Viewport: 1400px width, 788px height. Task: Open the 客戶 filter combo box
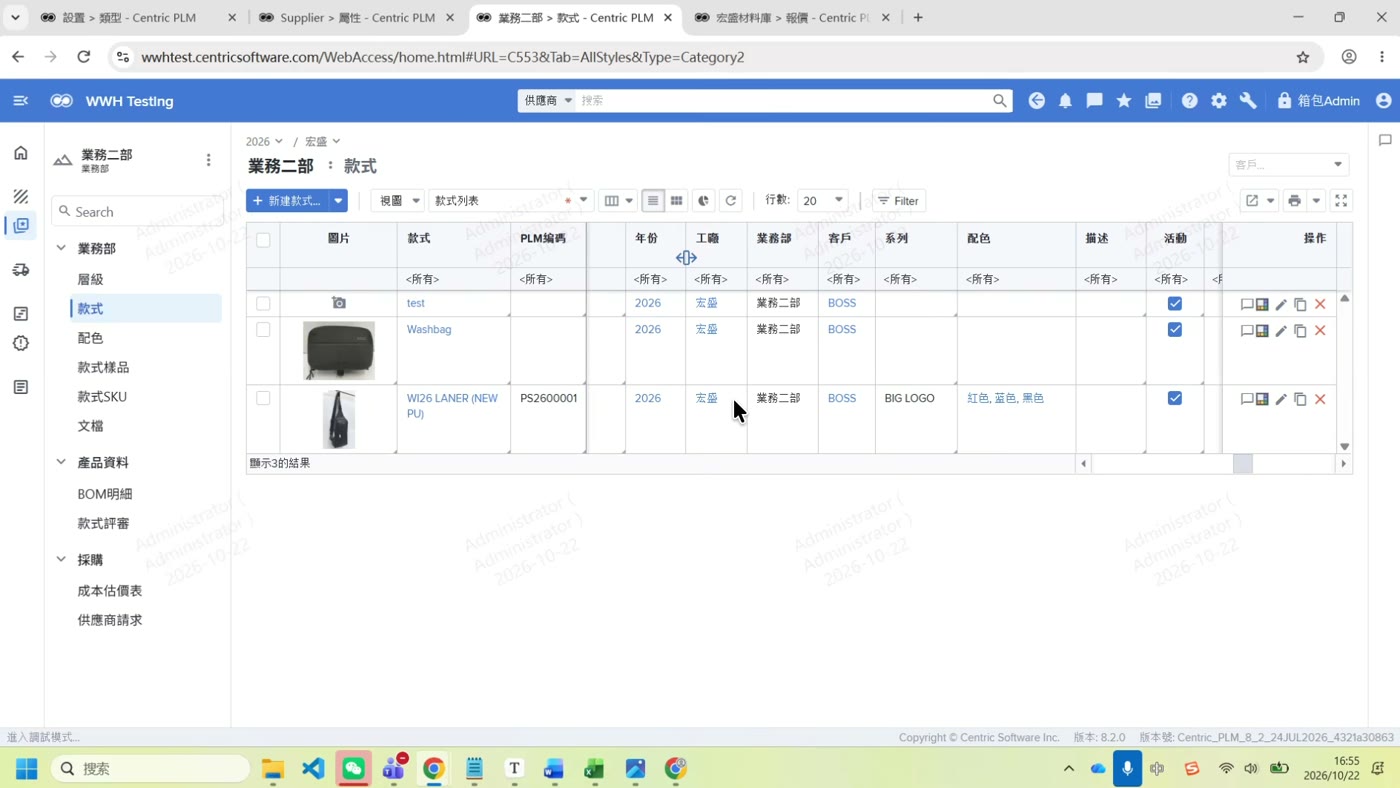1288,164
